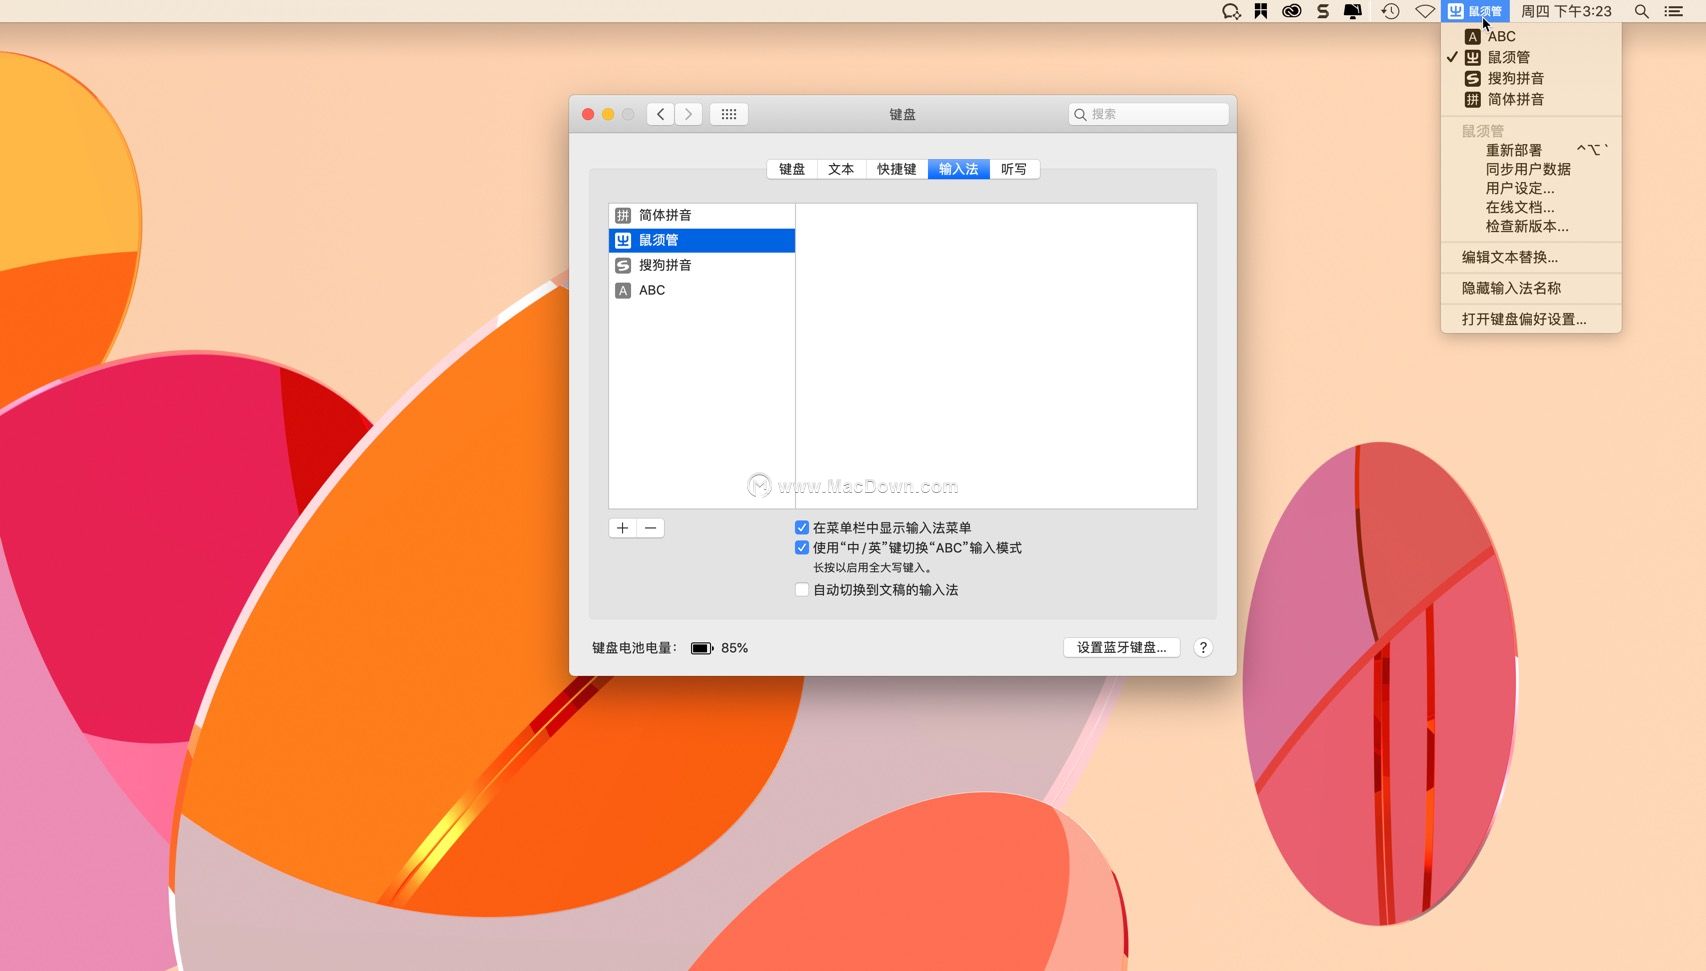Click the Spotlight search magnifier icon
Viewport: 1706px width, 971px height.
point(1641,11)
